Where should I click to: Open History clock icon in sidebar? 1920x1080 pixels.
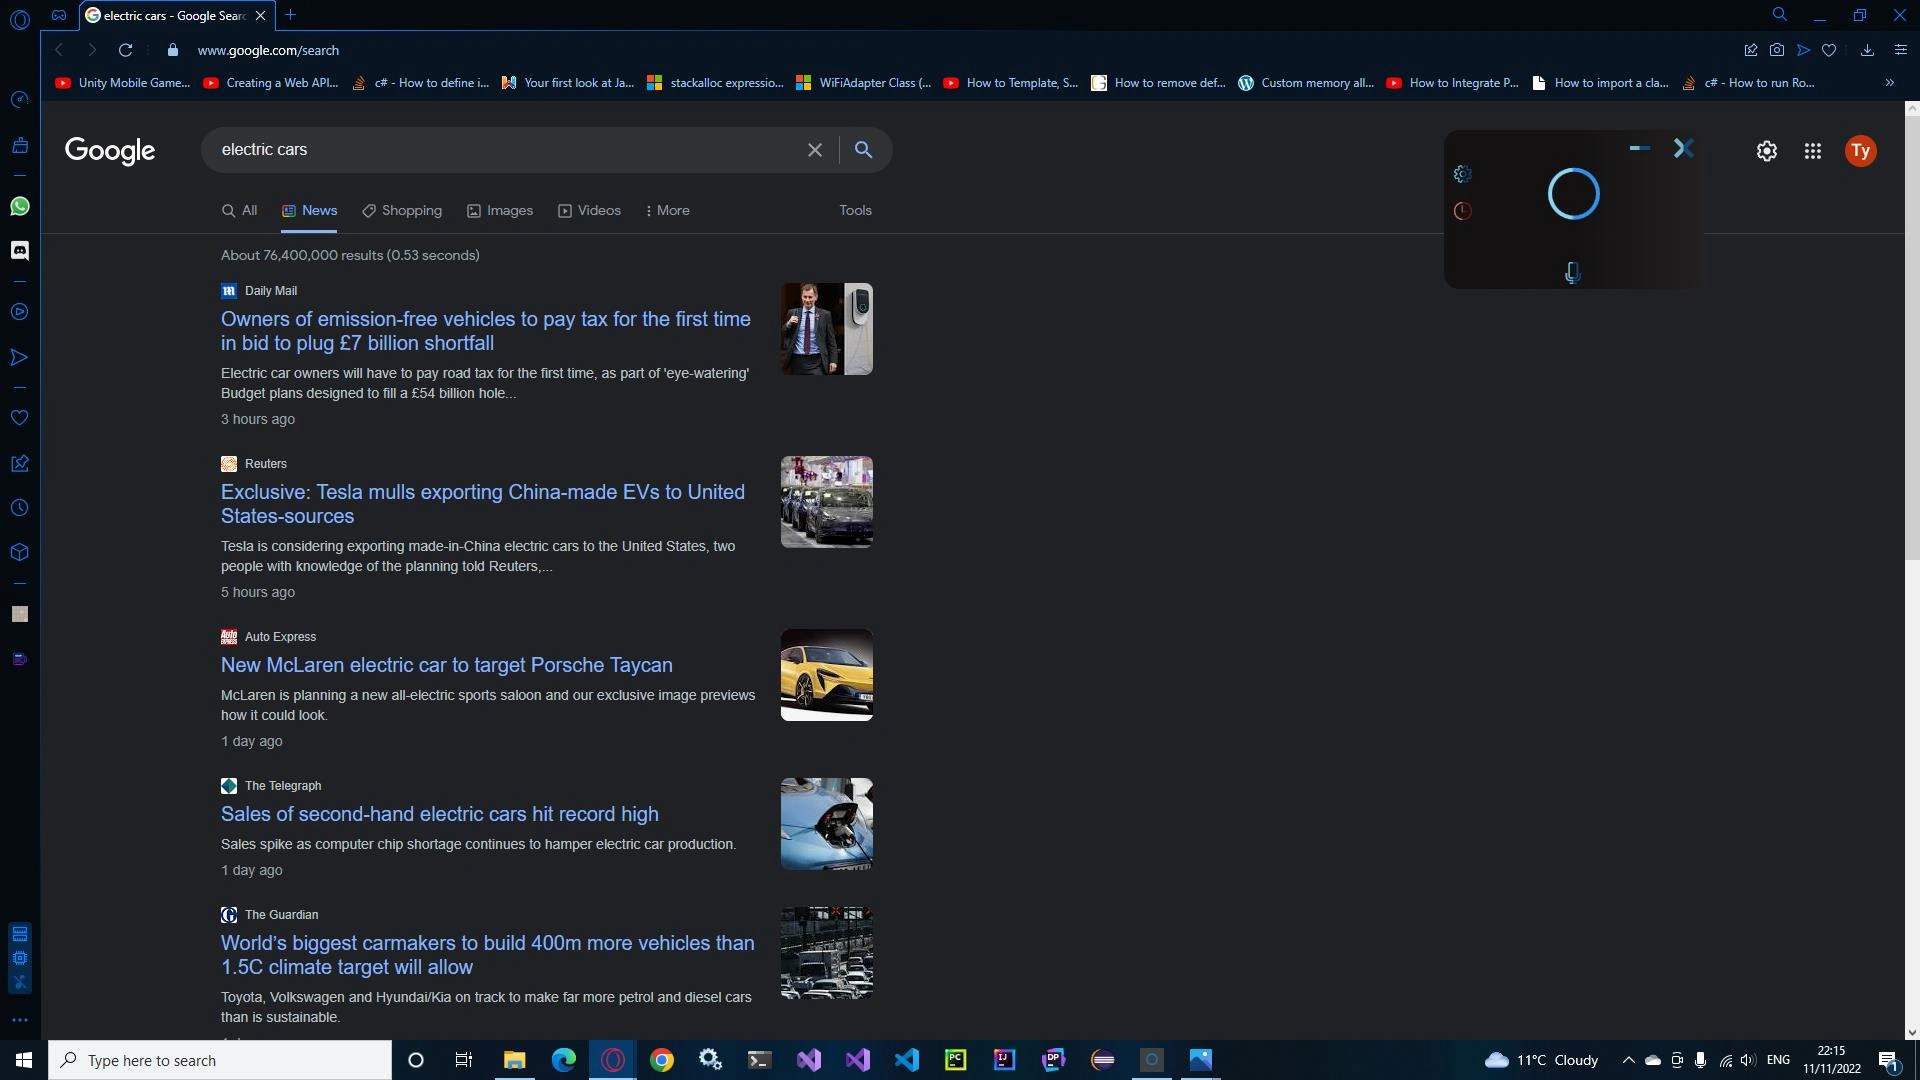(20, 508)
